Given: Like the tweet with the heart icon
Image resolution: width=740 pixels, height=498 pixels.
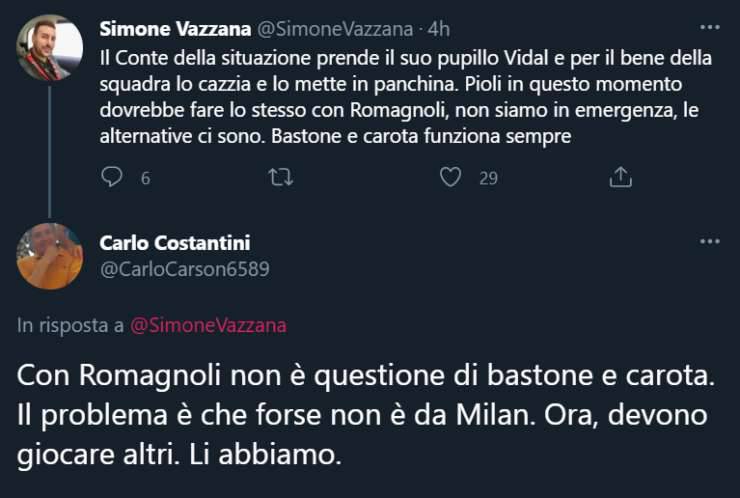Looking at the screenshot, I should click(451, 177).
